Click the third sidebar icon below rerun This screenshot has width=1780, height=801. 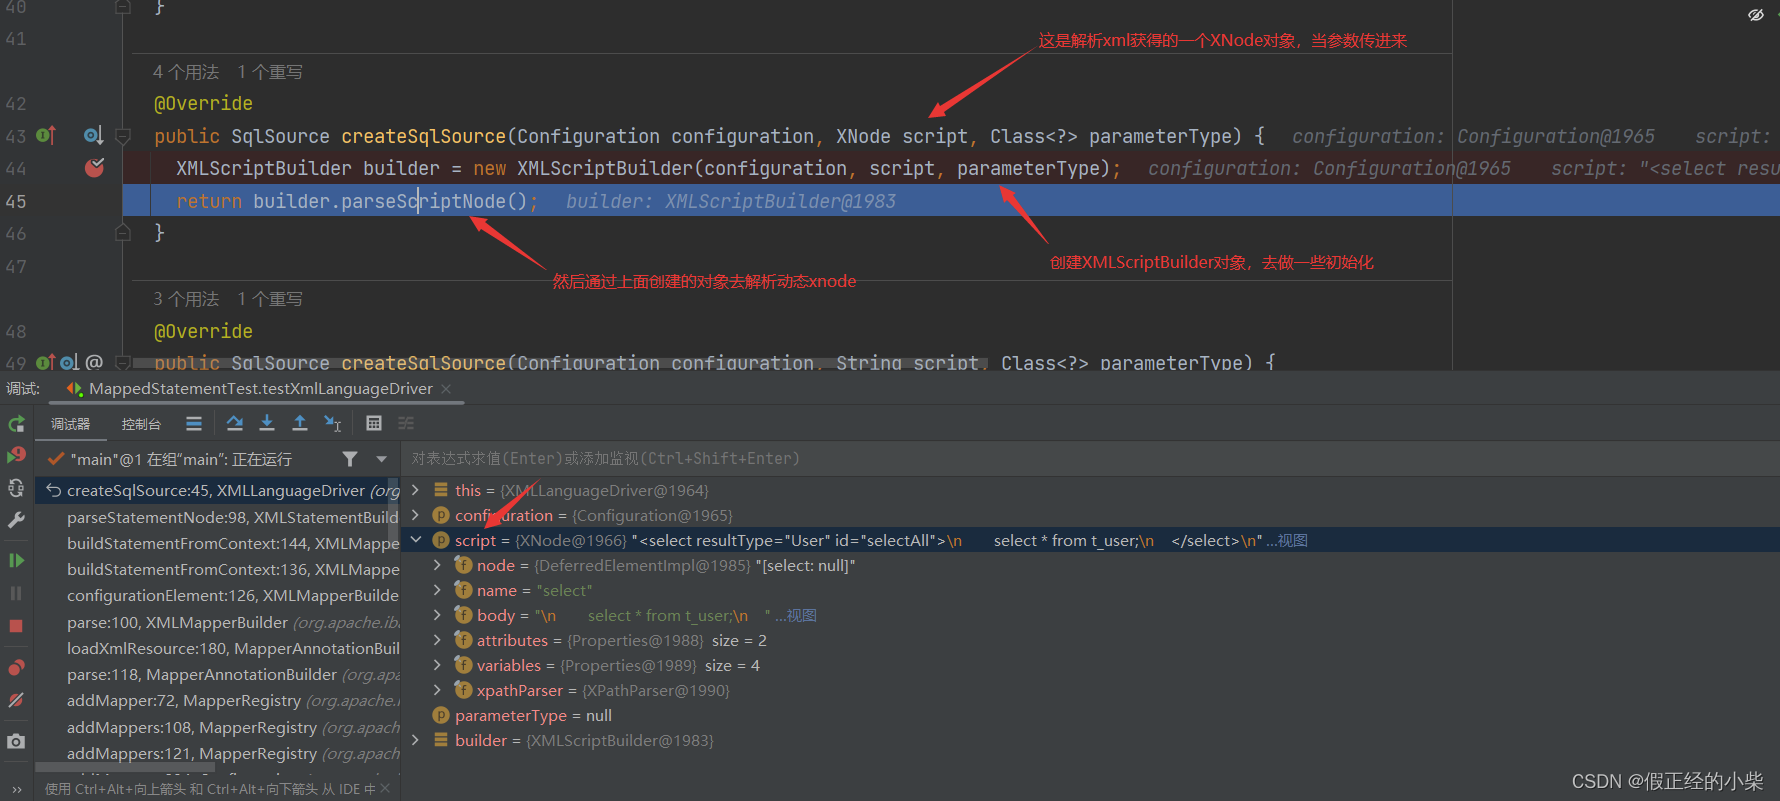click(16, 488)
